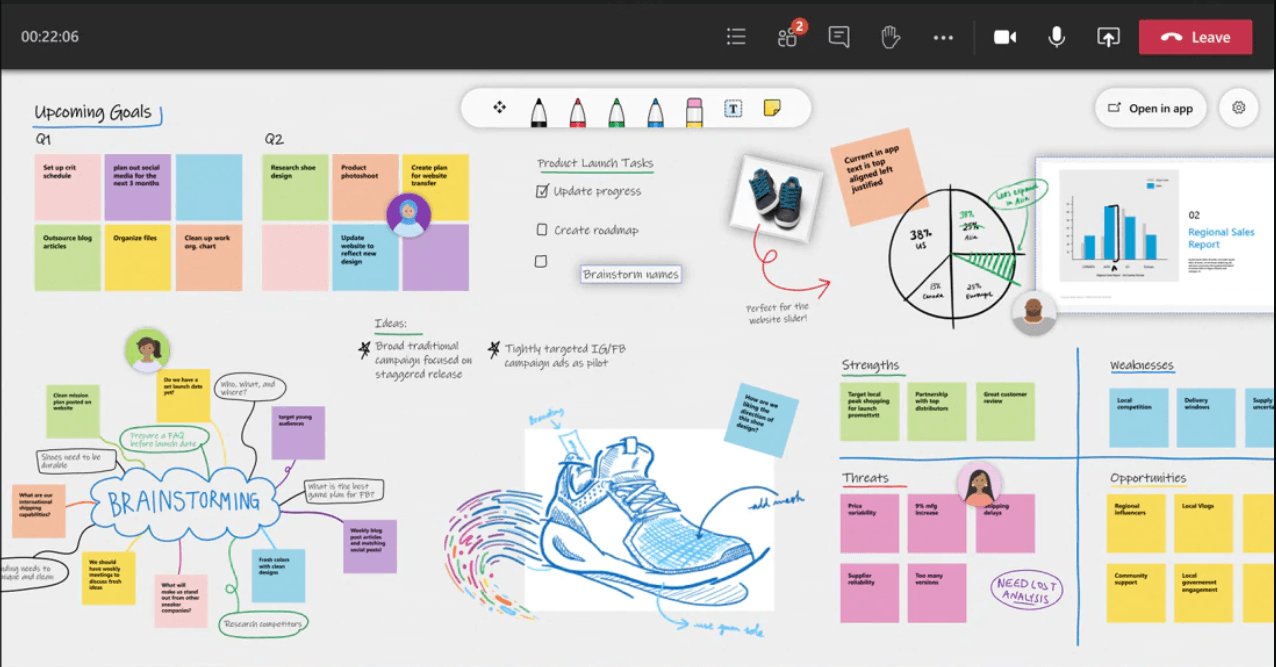This screenshot has width=1276, height=667.
Task: Select the pan tool on the whiteboard toolbar
Action: [499, 107]
